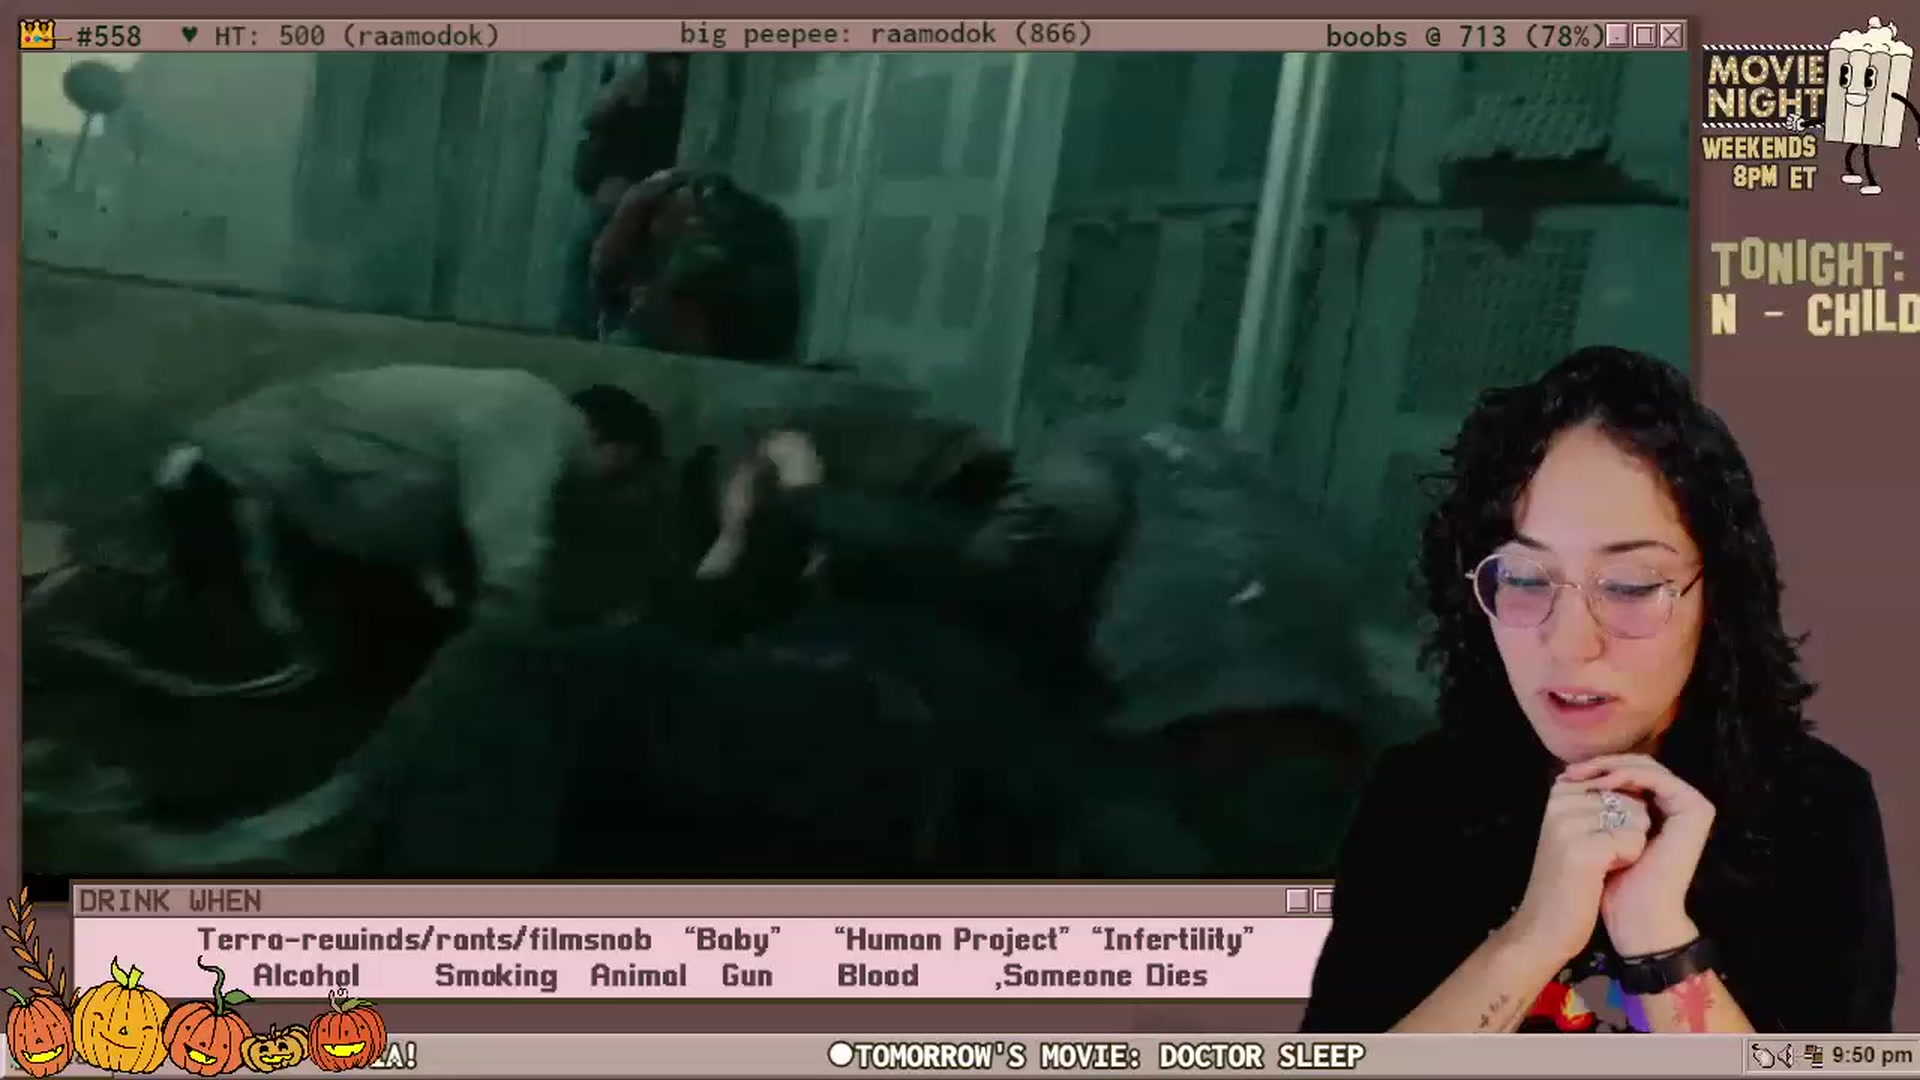Screen dimensions: 1920x1080
Task: Click the DRINK WHEN window title
Action: click(x=170, y=901)
